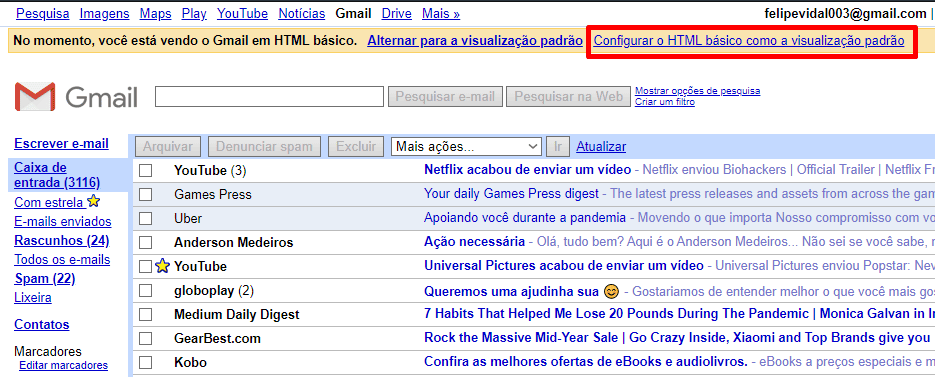Open Imagens in the top bar
The height and width of the screenshot is (377, 935).
point(104,13)
